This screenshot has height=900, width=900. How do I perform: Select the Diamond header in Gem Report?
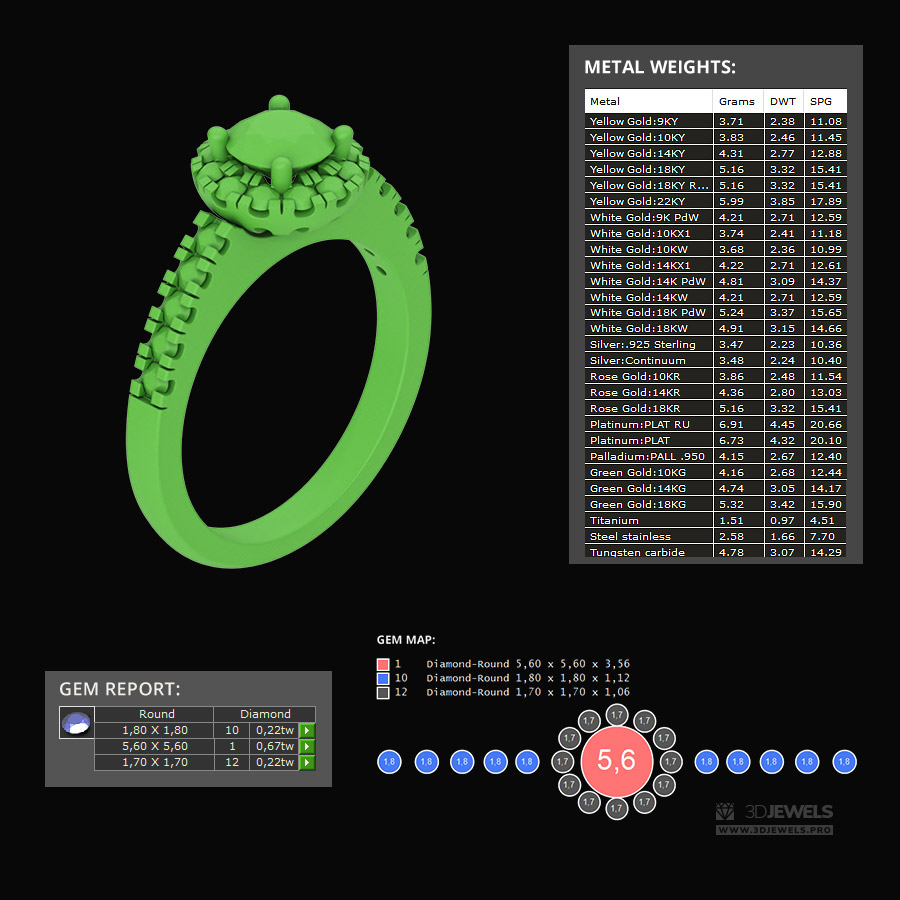tap(265, 714)
